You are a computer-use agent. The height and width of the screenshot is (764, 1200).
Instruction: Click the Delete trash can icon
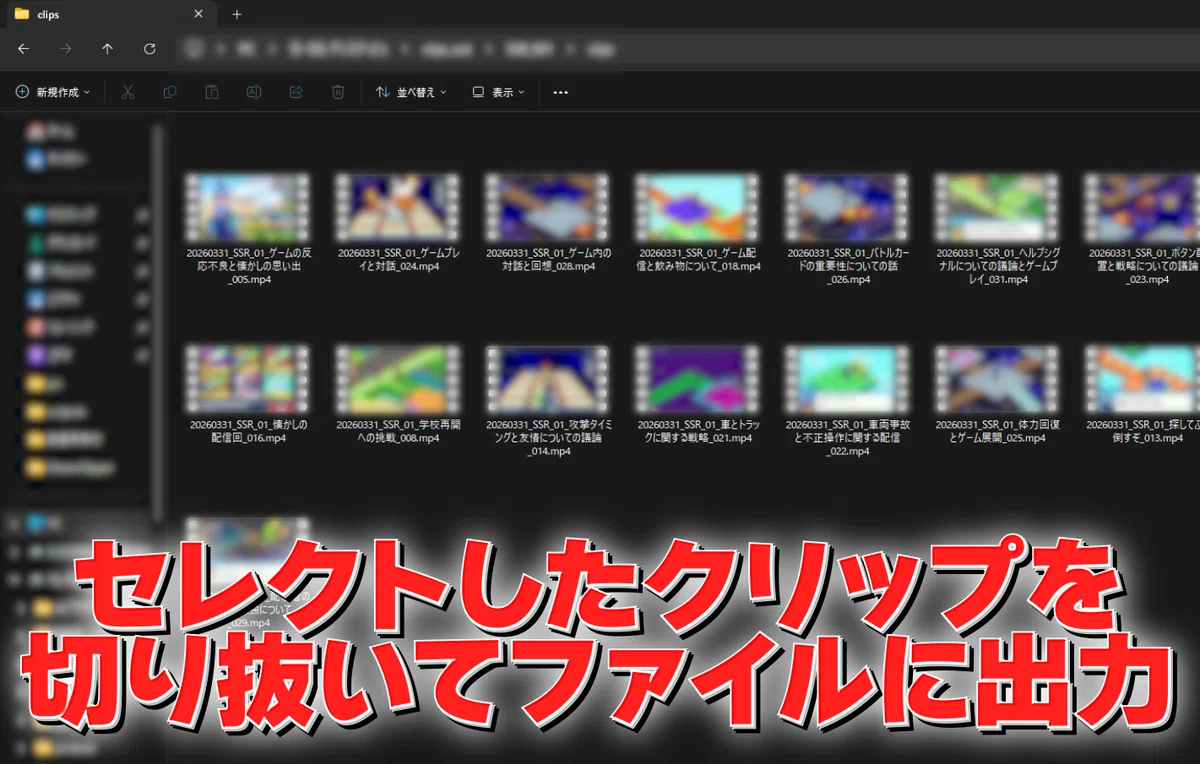(338, 92)
